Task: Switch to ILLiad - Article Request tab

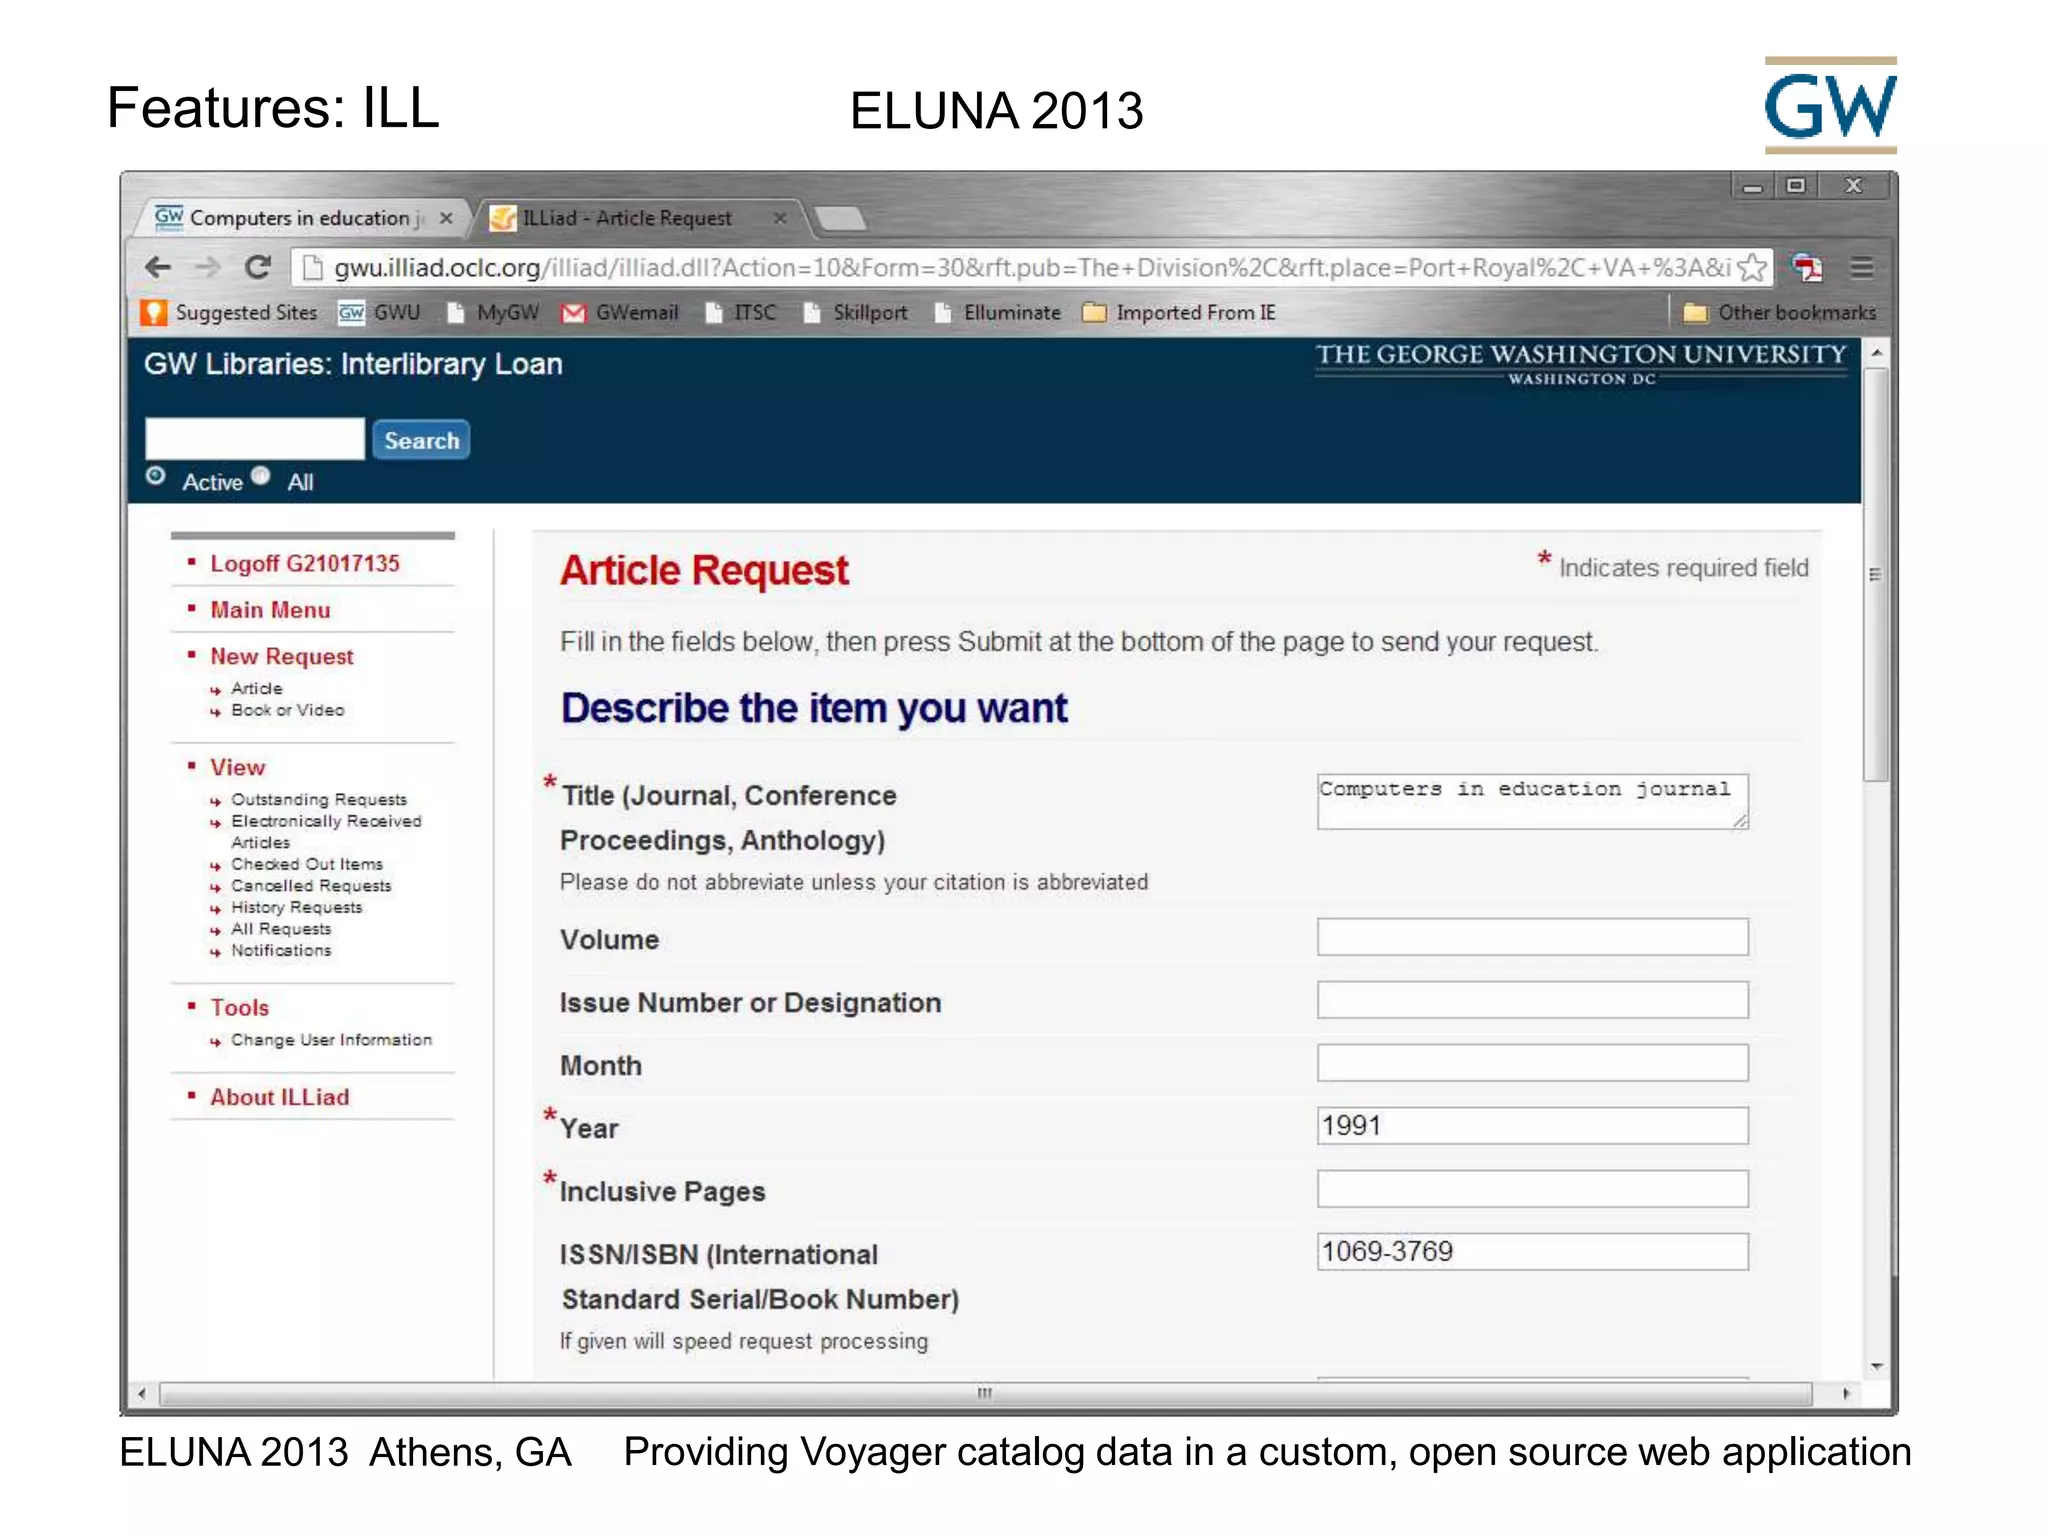Action: (640, 218)
